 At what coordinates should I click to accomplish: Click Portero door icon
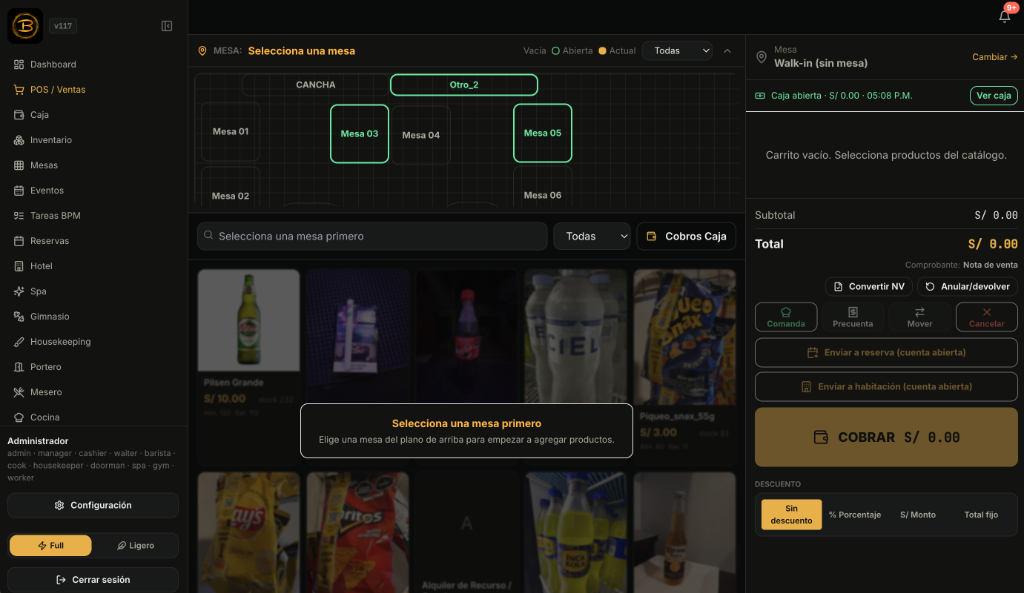(19, 367)
